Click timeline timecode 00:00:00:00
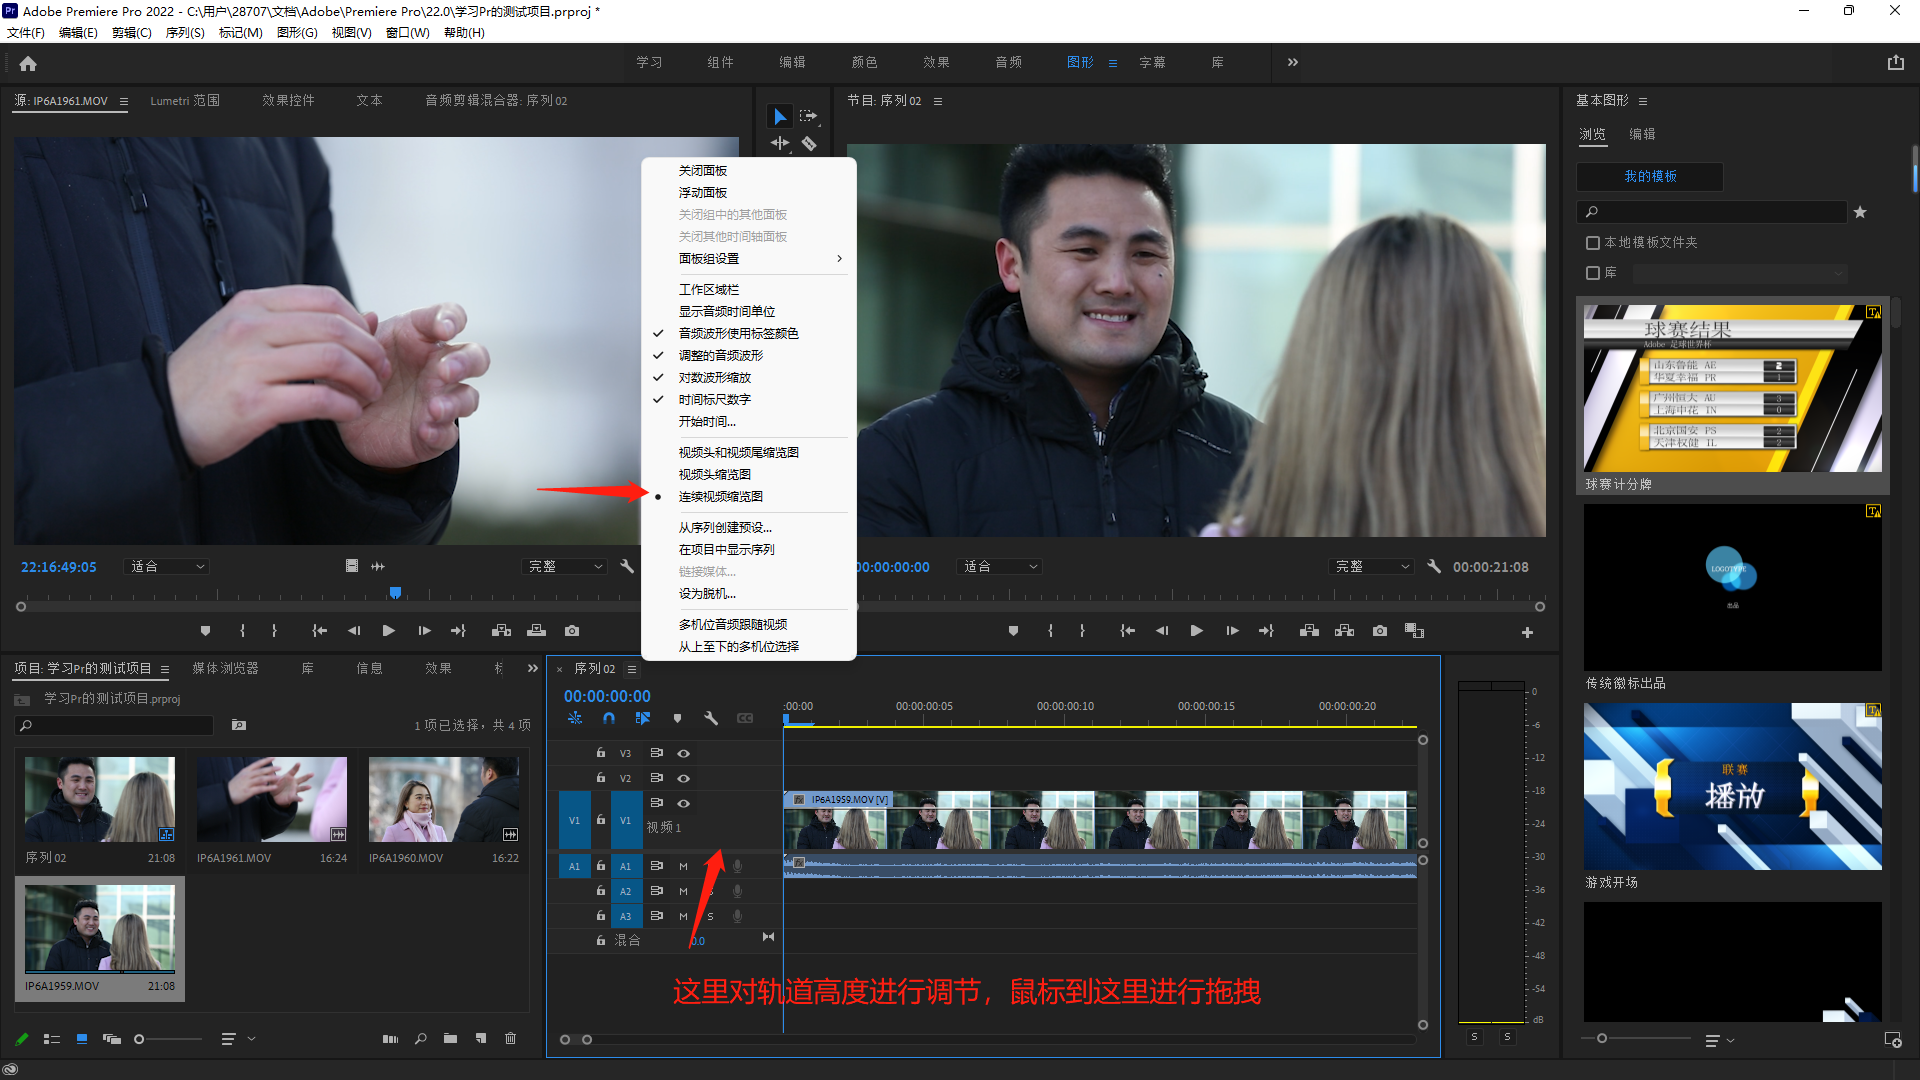Viewport: 1920px width, 1080px height. 607,696
